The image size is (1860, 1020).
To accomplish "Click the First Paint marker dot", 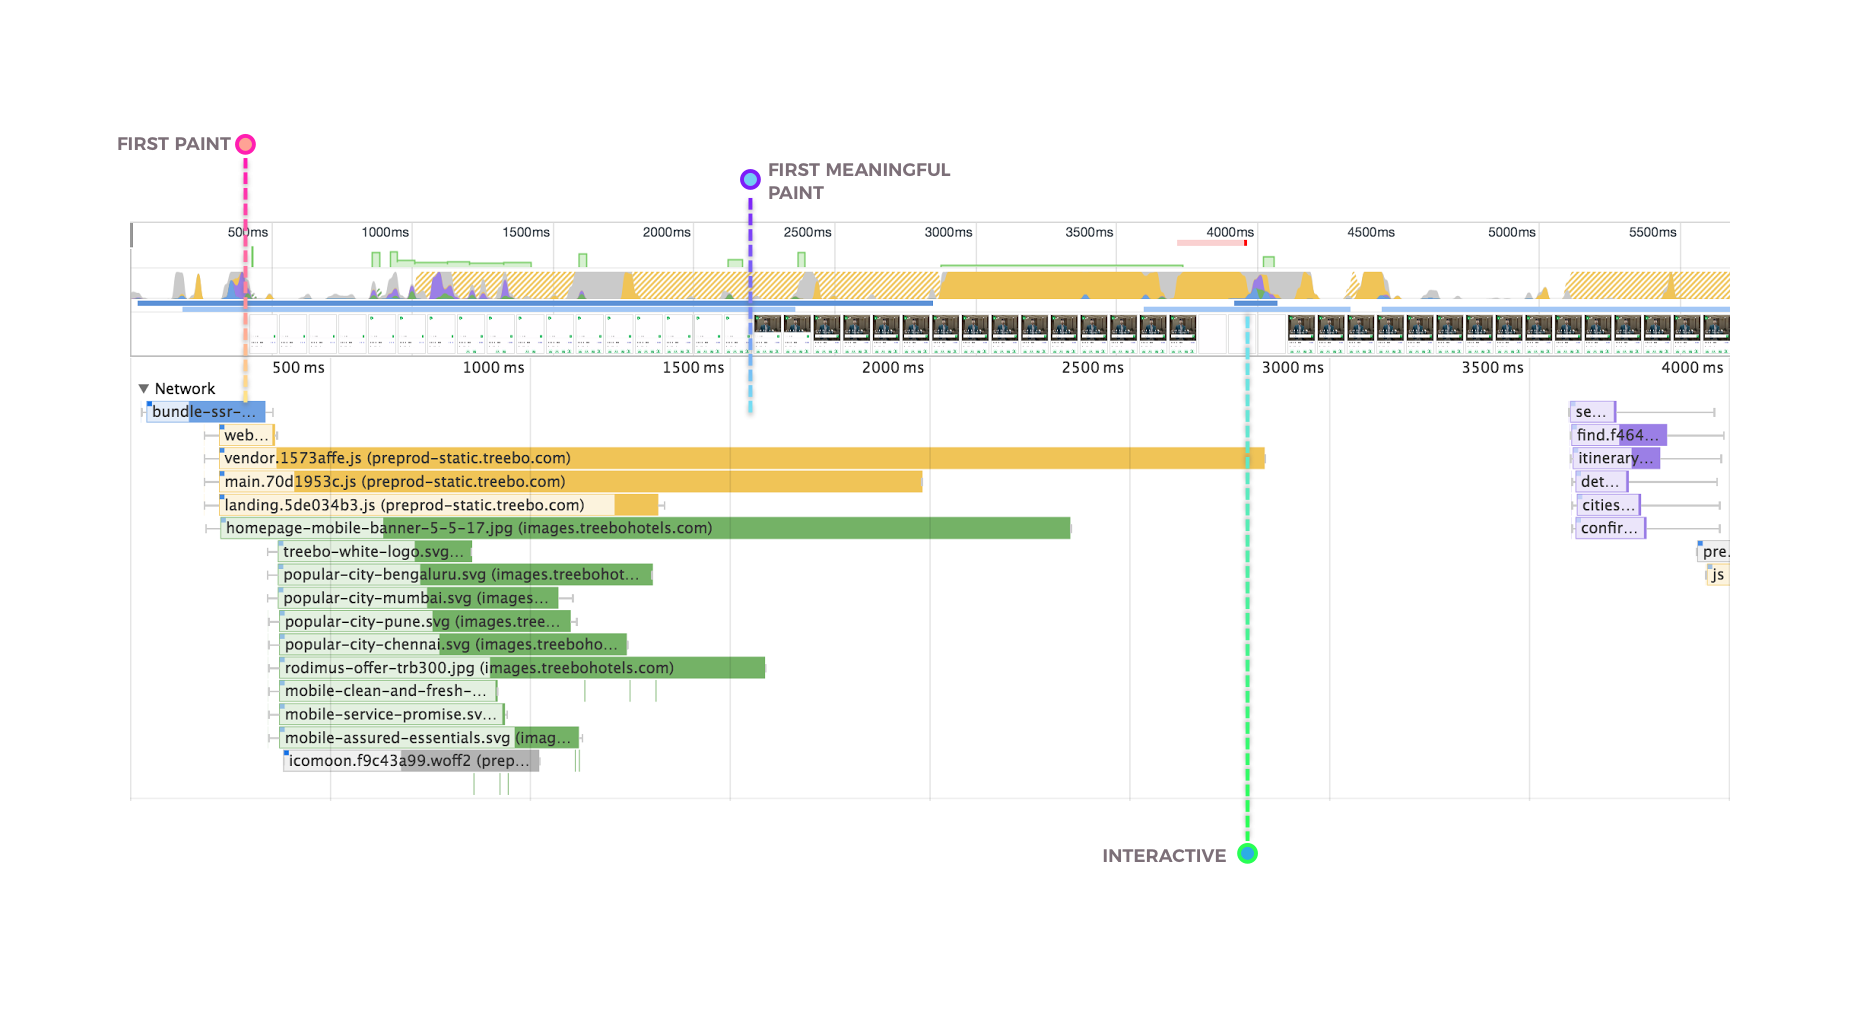I will [245, 145].
